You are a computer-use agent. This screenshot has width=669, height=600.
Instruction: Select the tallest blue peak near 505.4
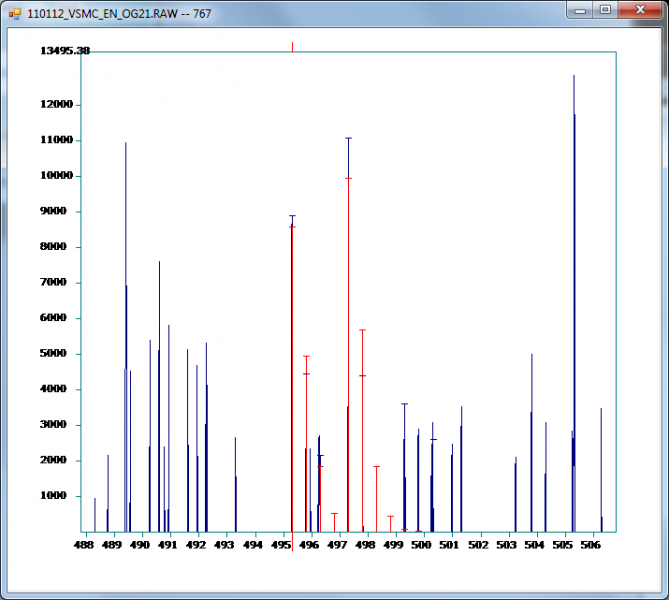574,300
